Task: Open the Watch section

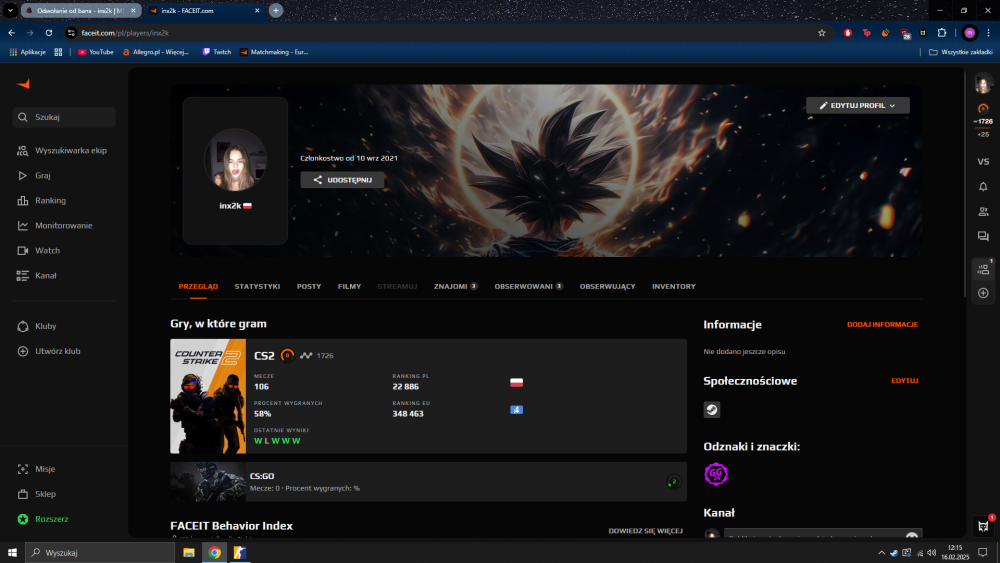Action: tap(38, 251)
